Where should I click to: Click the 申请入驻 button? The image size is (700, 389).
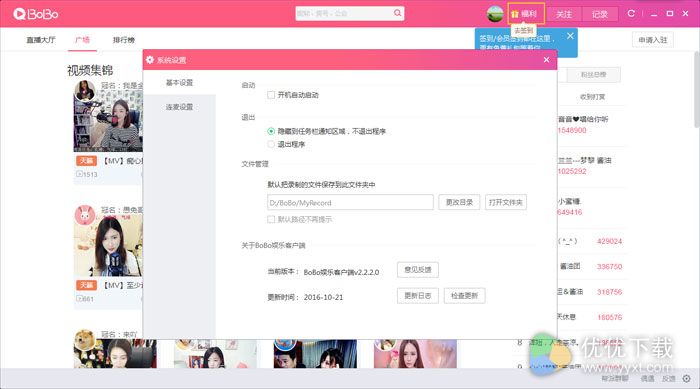coord(653,40)
